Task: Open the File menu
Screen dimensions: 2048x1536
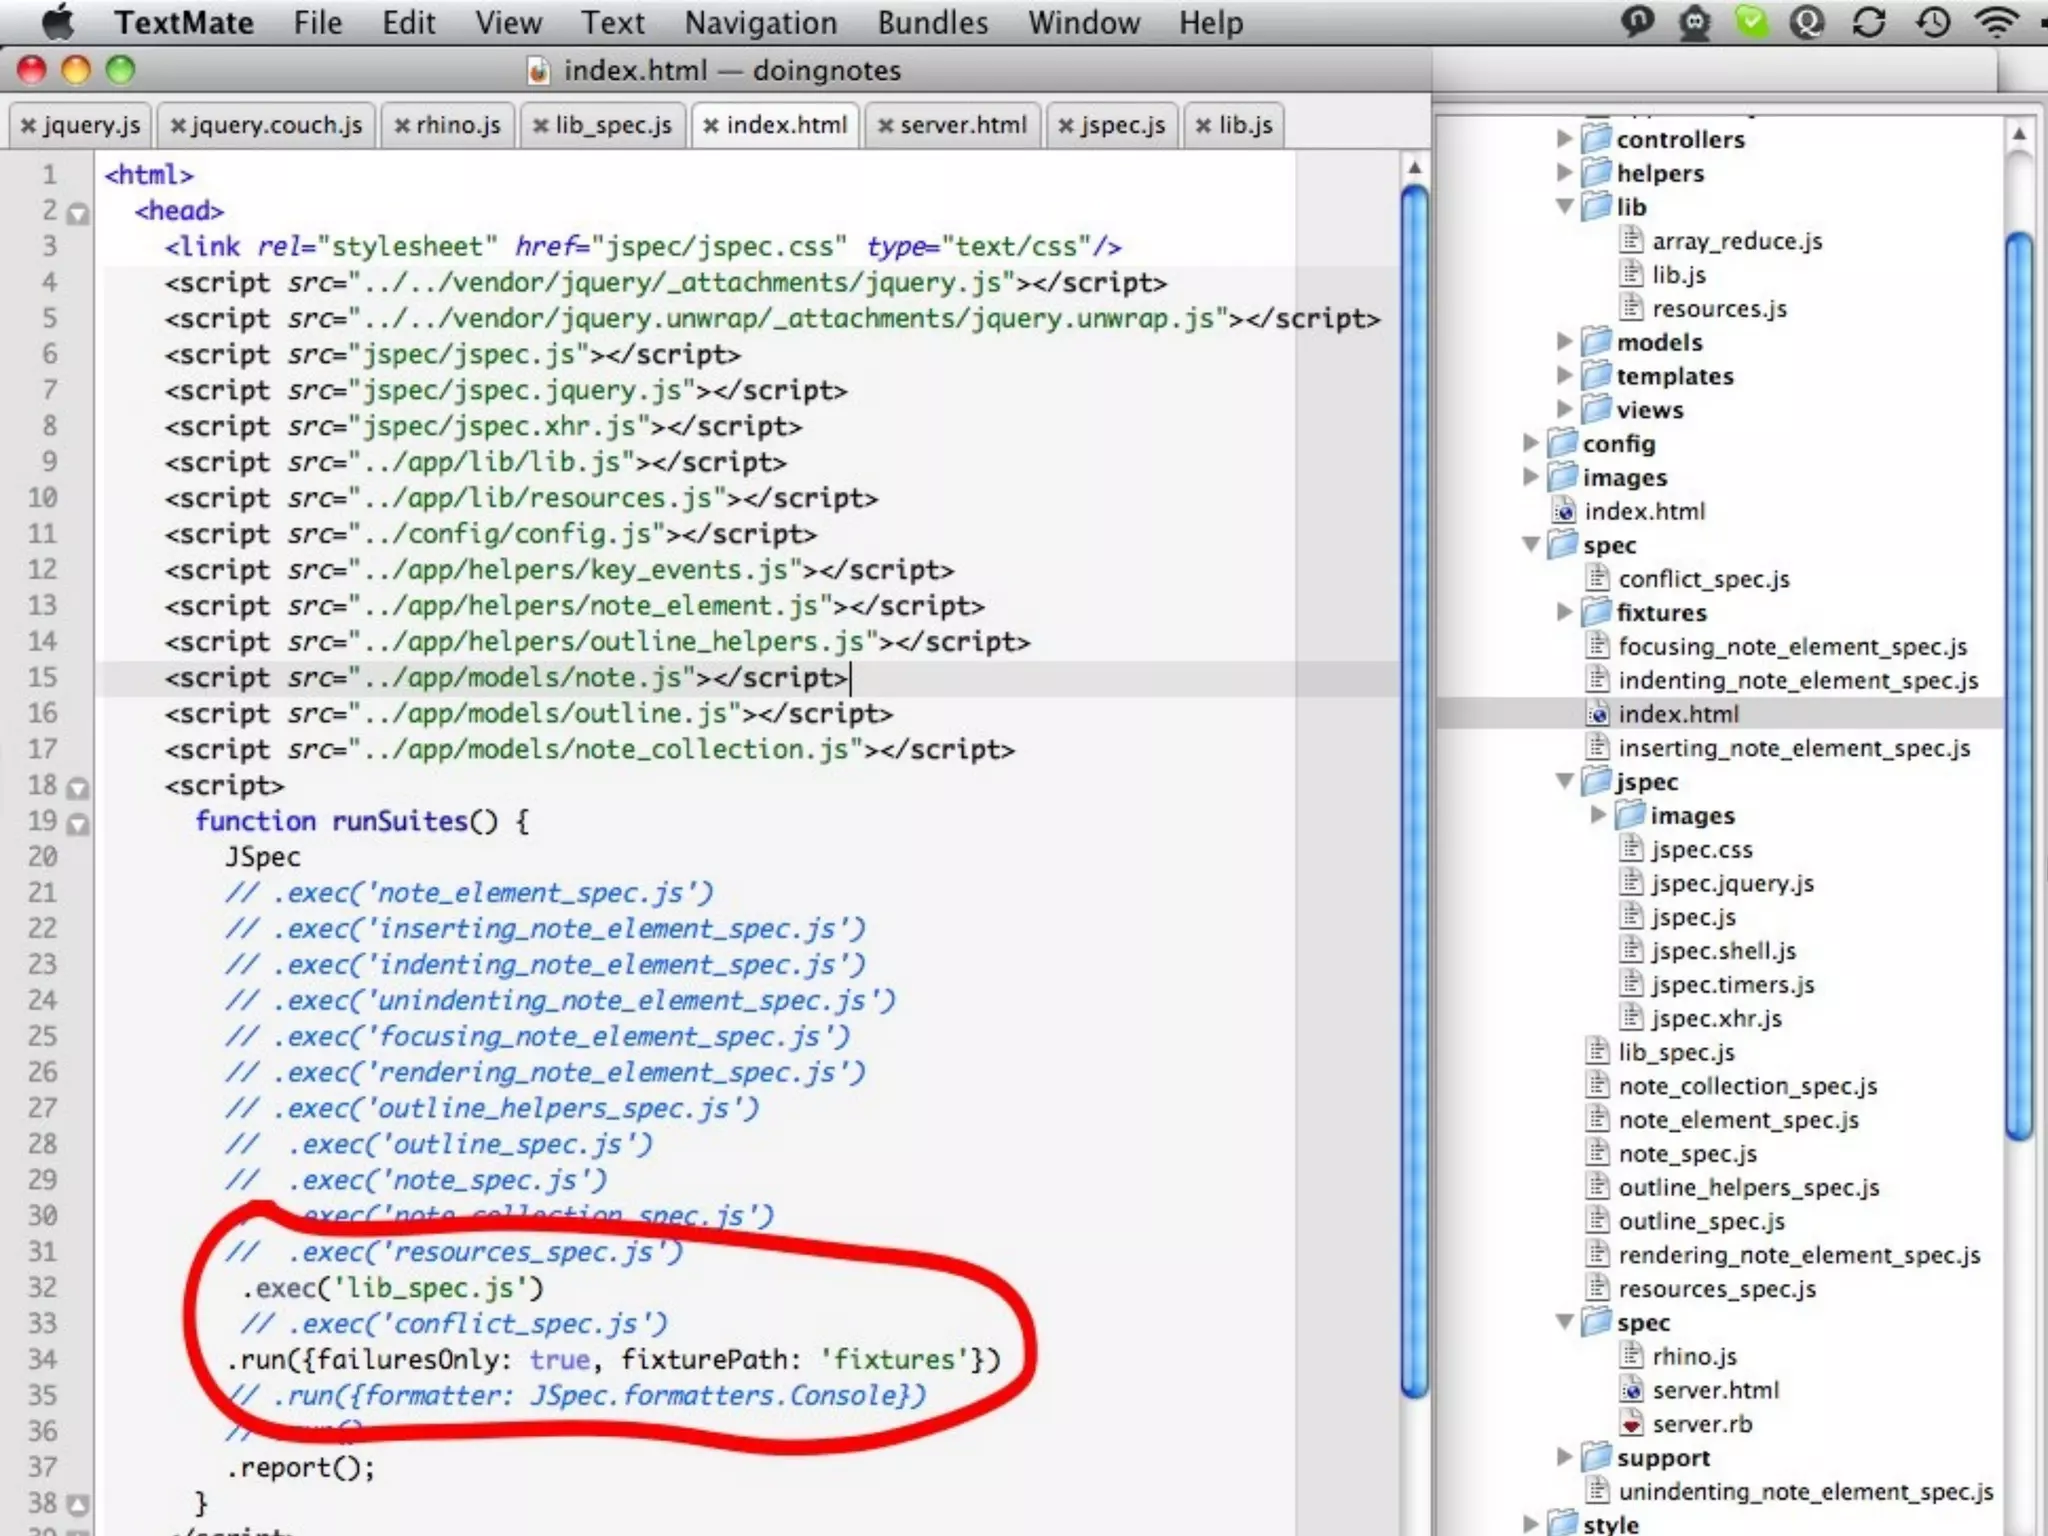Action: click(x=318, y=22)
